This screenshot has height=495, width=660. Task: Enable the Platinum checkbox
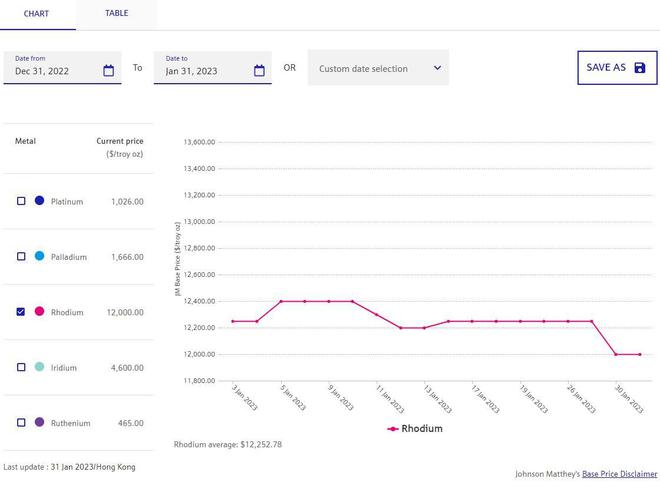[x=21, y=201]
